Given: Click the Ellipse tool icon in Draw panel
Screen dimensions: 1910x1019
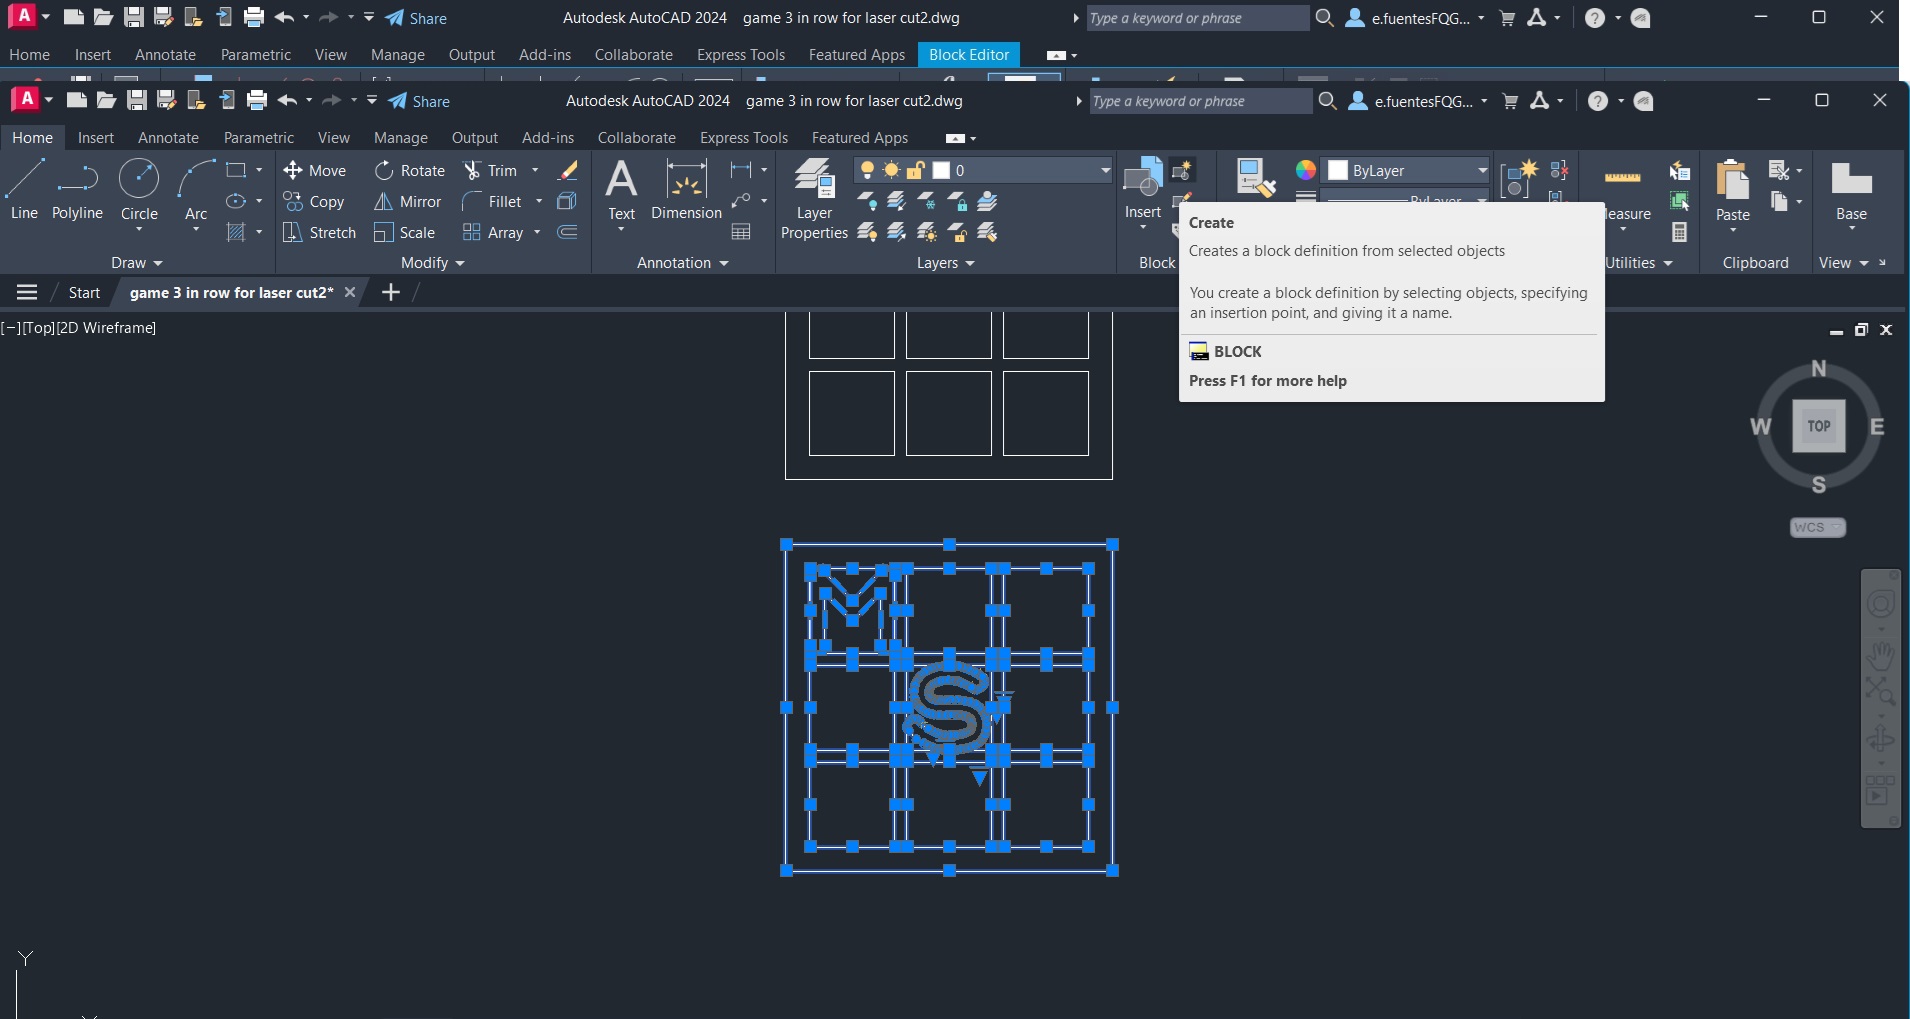Looking at the screenshot, I should pos(236,201).
